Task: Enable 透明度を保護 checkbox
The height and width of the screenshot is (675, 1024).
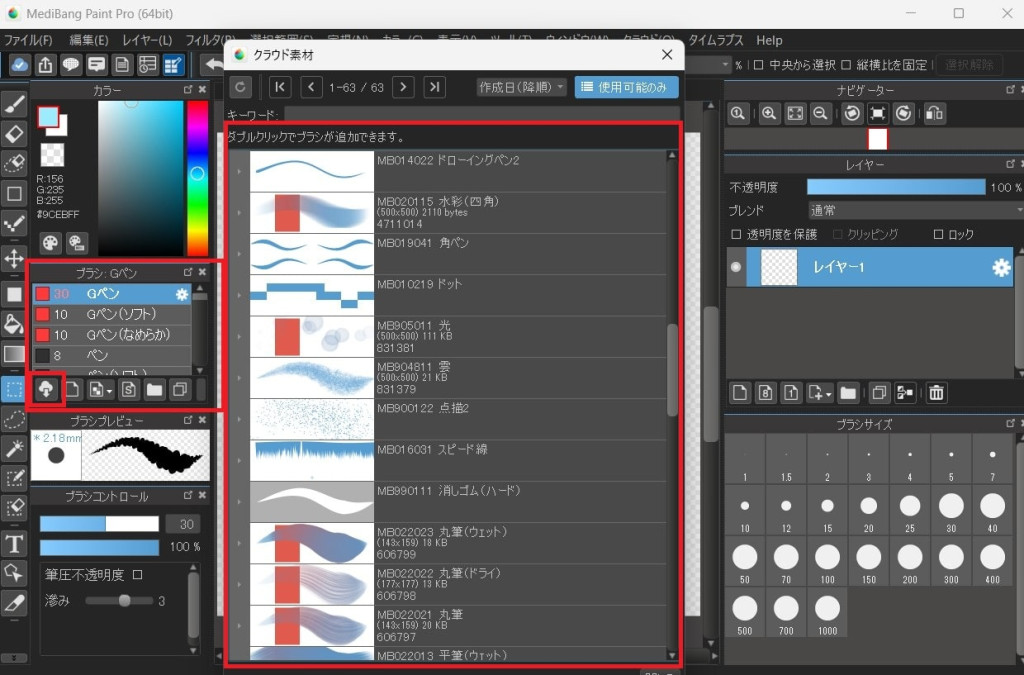Action: pyautogui.click(x=736, y=234)
